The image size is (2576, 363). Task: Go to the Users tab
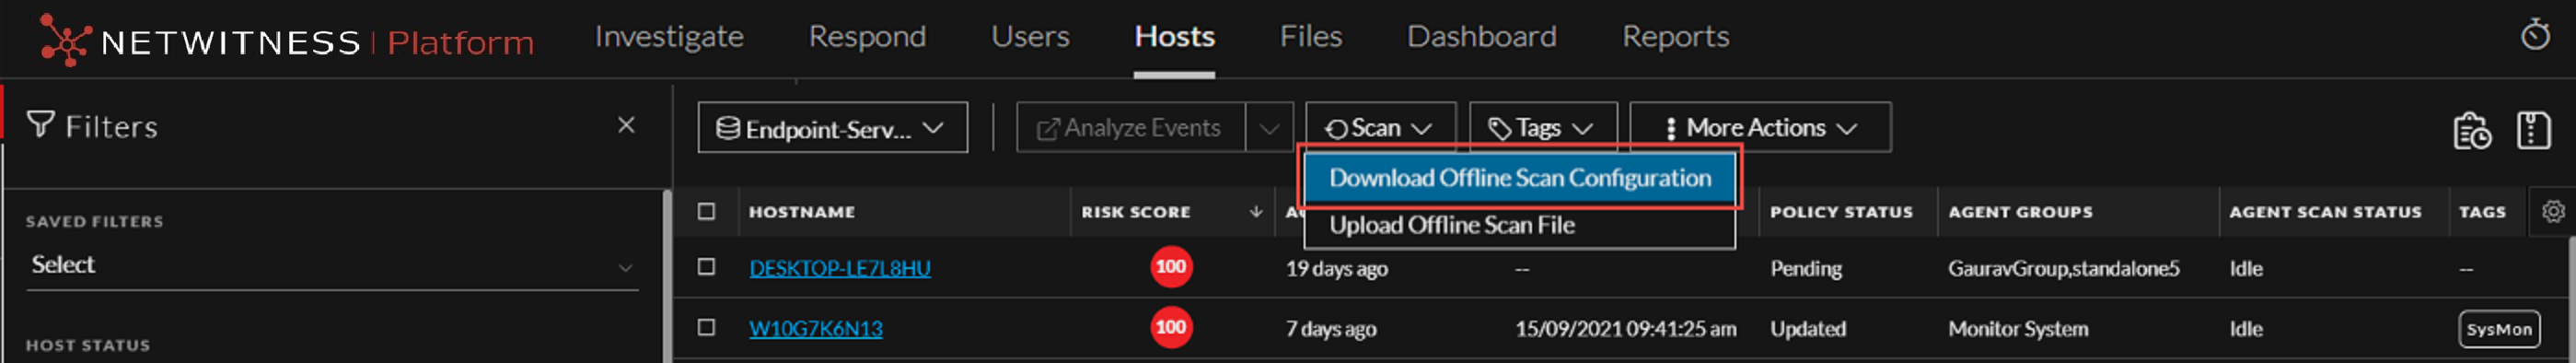[1030, 37]
